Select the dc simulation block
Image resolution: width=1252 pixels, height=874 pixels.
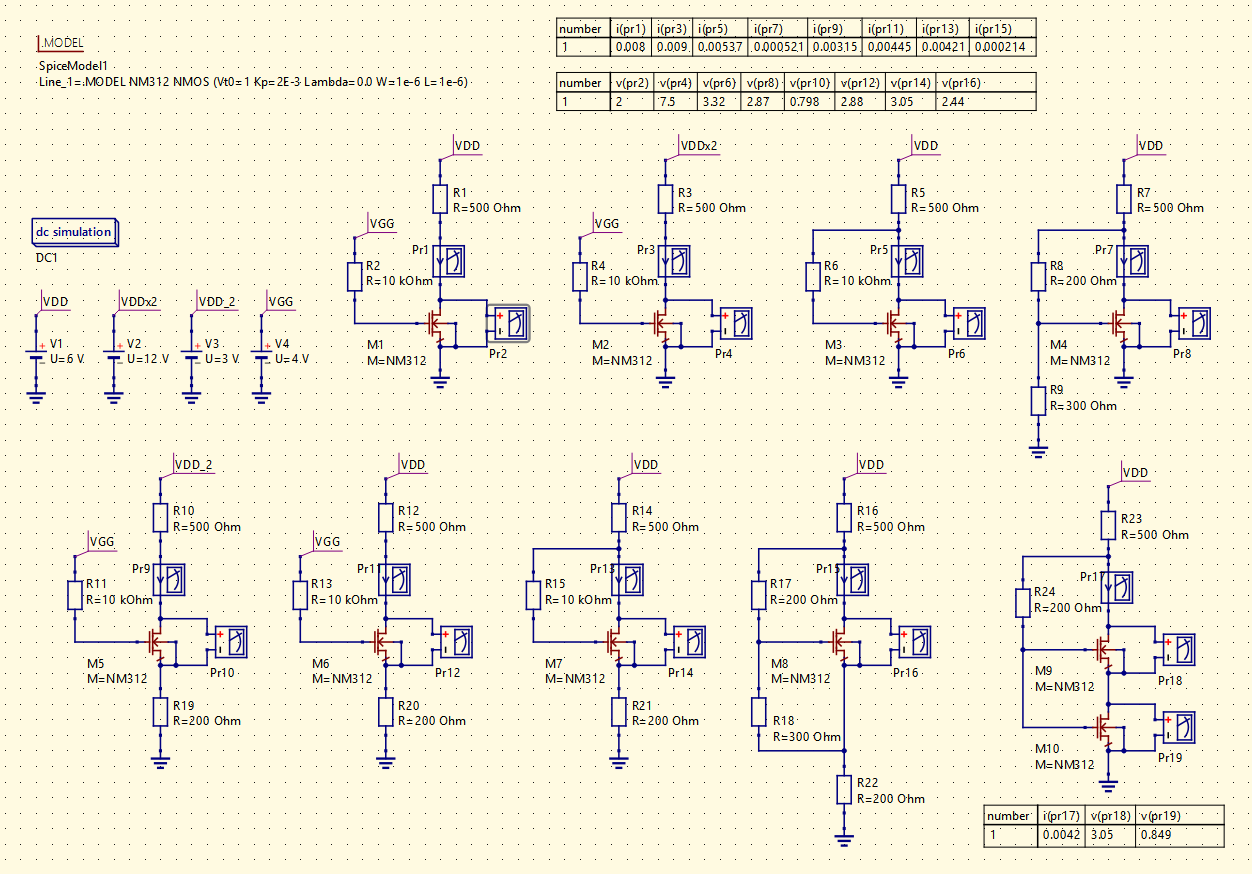[75, 232]
